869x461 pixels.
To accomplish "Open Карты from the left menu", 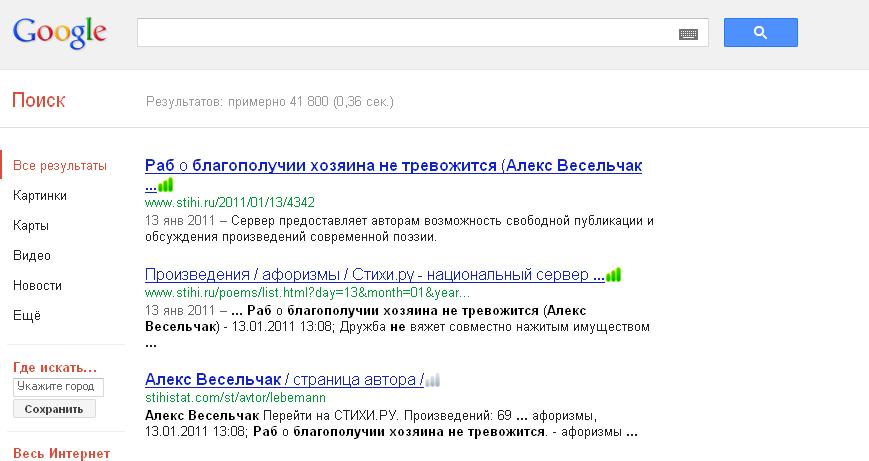I will click(31, 226).
